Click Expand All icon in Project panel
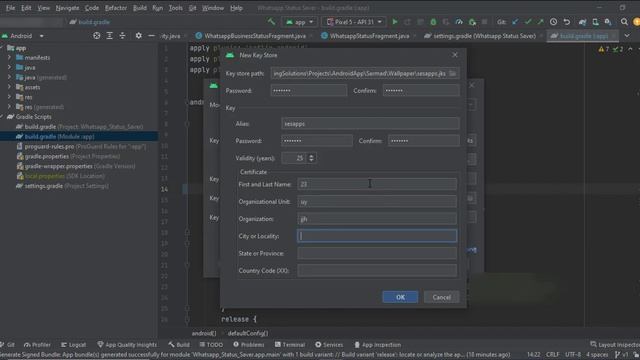 point(109,36)
